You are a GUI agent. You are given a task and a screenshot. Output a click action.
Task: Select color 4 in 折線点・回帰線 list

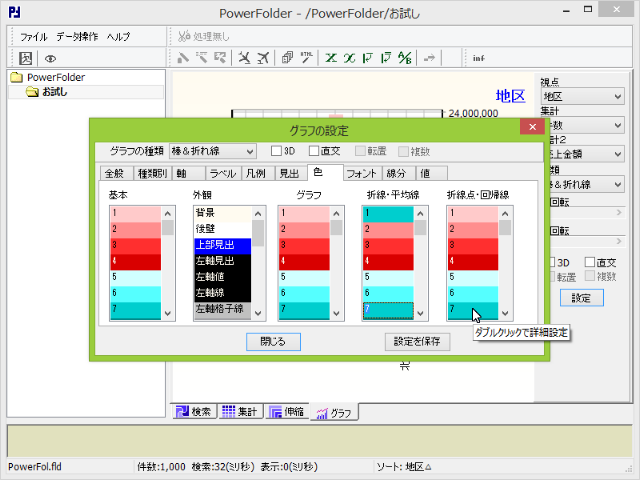tap(473, 262)
